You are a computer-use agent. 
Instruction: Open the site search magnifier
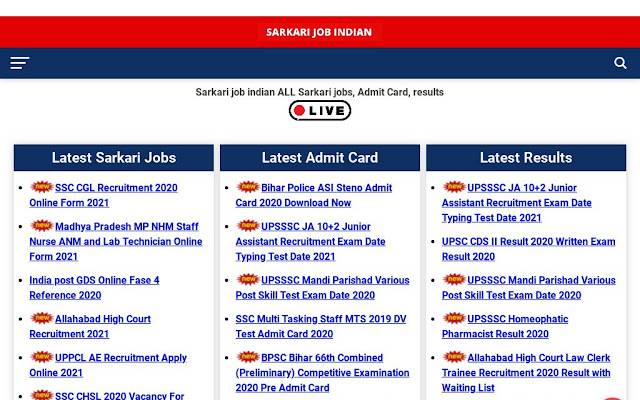point(620,63)
